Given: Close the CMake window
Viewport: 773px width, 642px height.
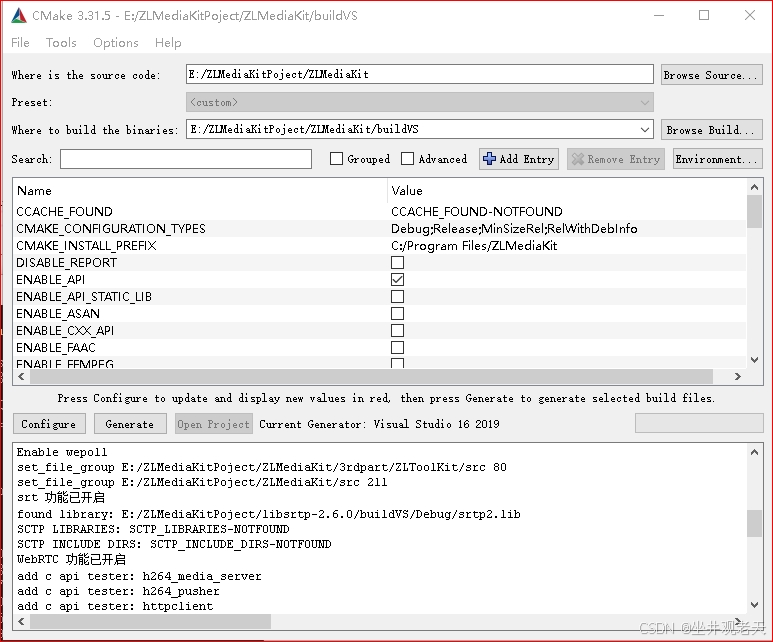Looking at the screenshot, I should pyautogui.click(x=750, y=15).
